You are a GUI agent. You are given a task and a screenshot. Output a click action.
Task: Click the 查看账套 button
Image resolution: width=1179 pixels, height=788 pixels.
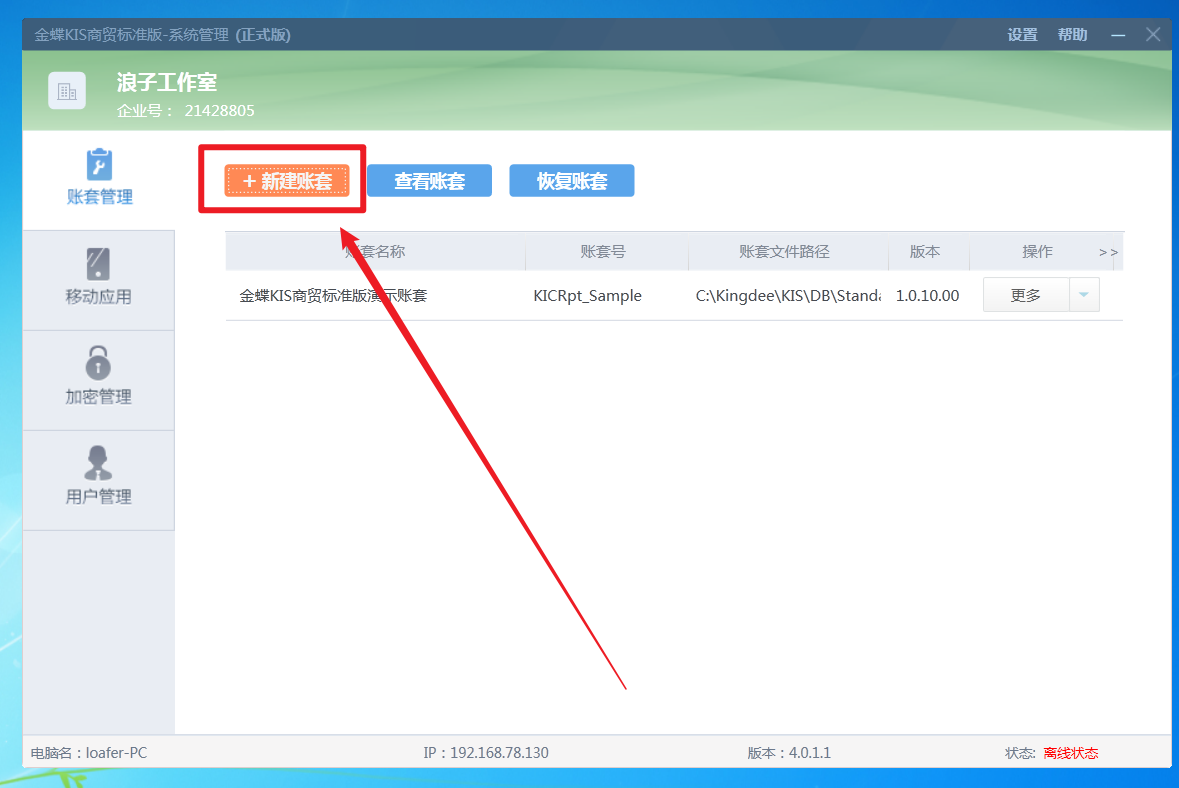coord(429,180)
